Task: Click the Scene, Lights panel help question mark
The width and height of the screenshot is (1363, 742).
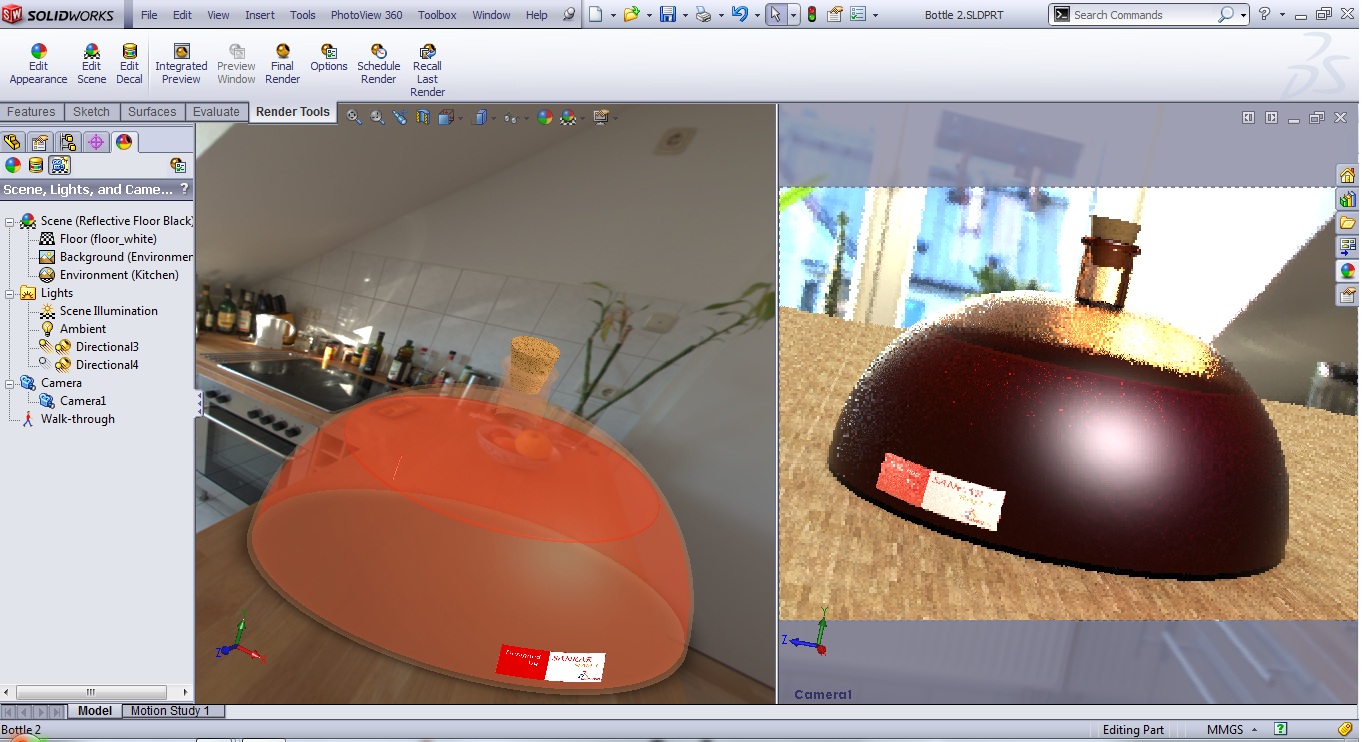Action: 184,189
